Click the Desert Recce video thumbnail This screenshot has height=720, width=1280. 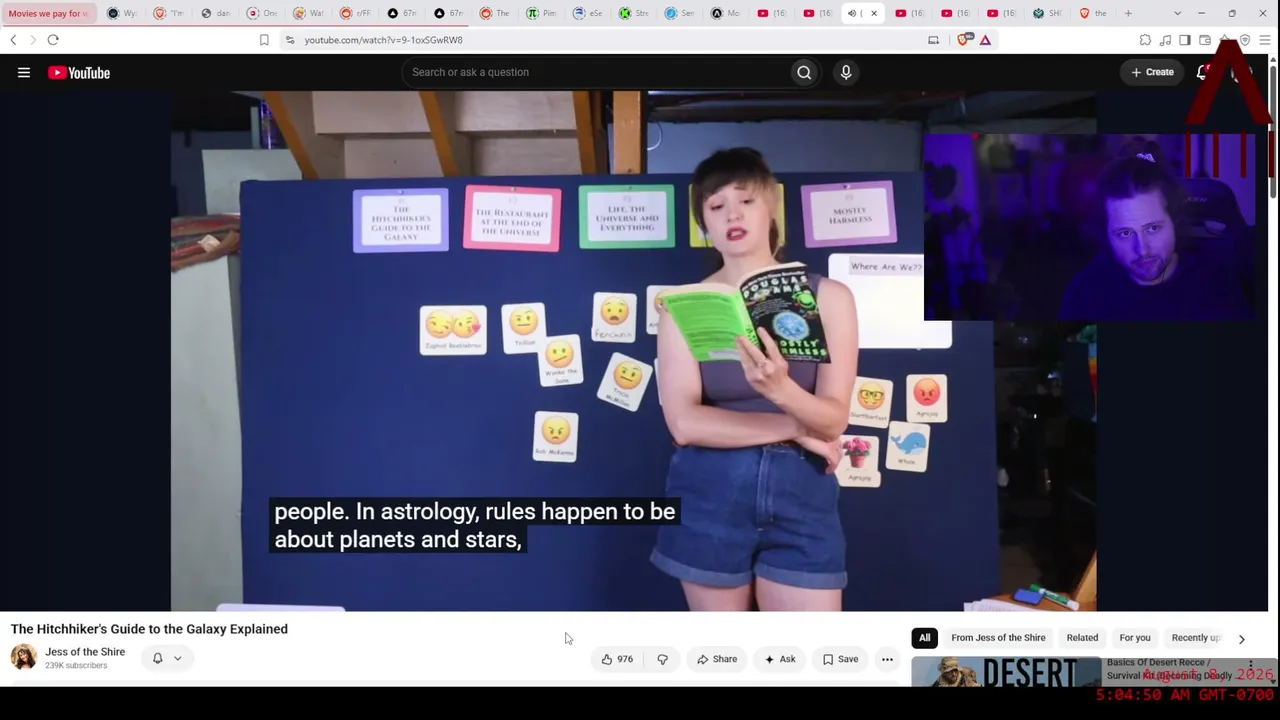coord(1006,671)
